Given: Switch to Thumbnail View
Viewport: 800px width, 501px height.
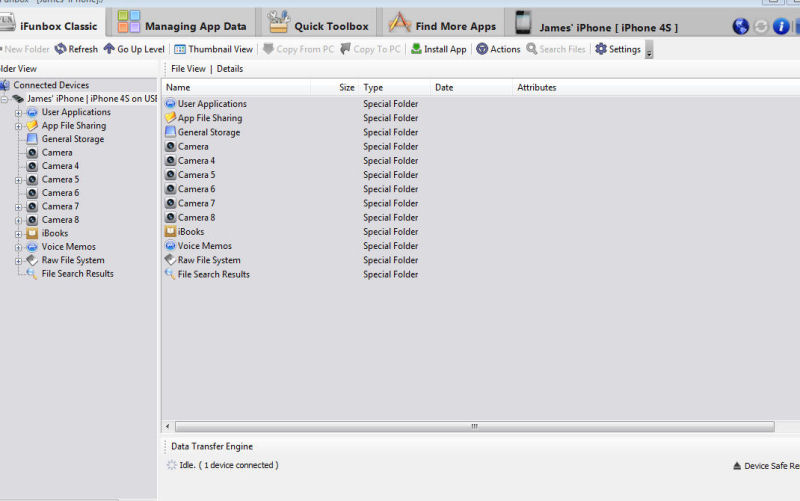Looking at the screenshot, I should 213,49.
